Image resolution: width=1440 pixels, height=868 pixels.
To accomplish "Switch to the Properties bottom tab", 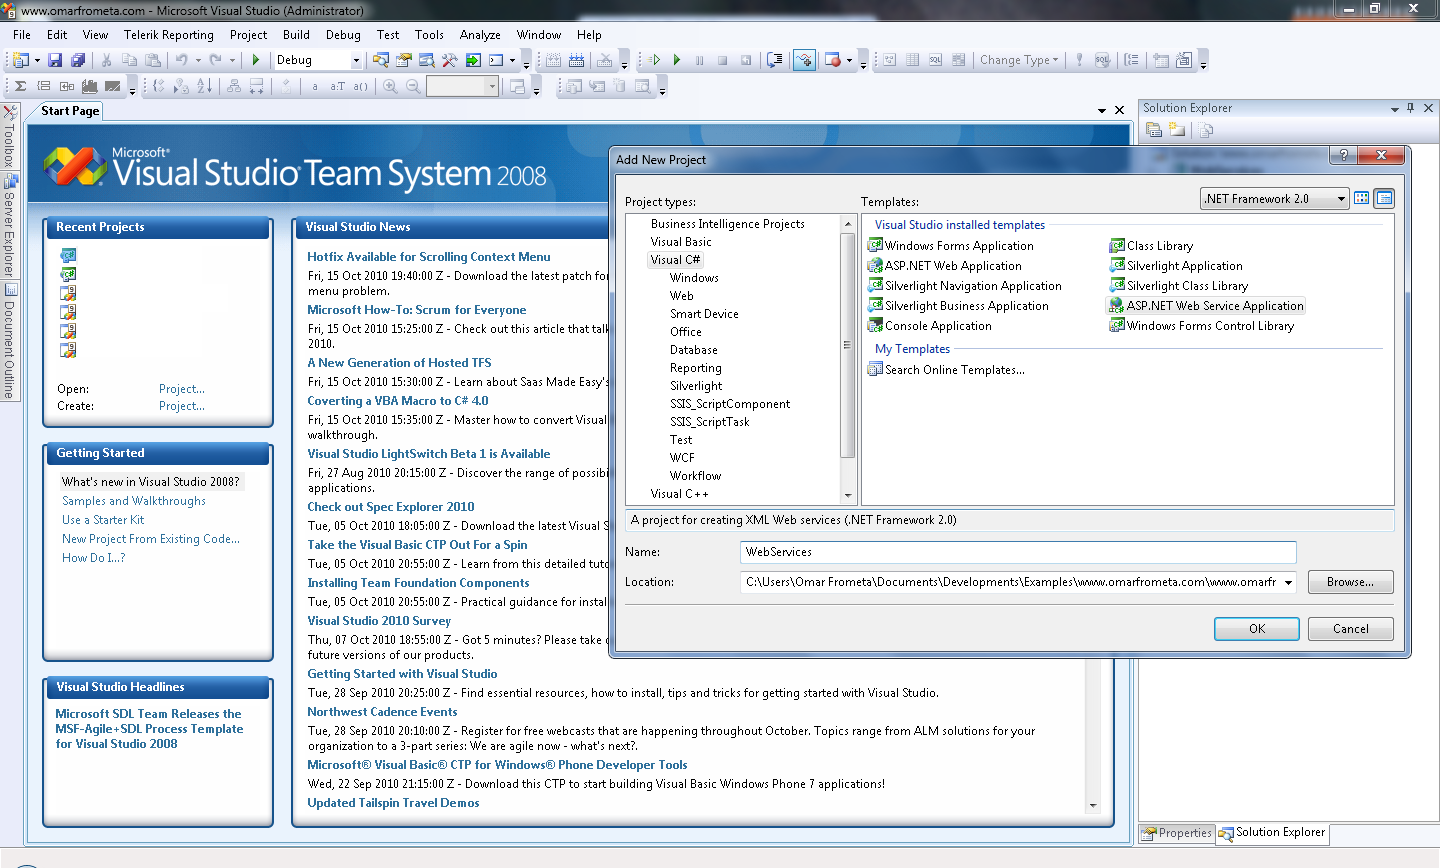I will pos(1178,833).
